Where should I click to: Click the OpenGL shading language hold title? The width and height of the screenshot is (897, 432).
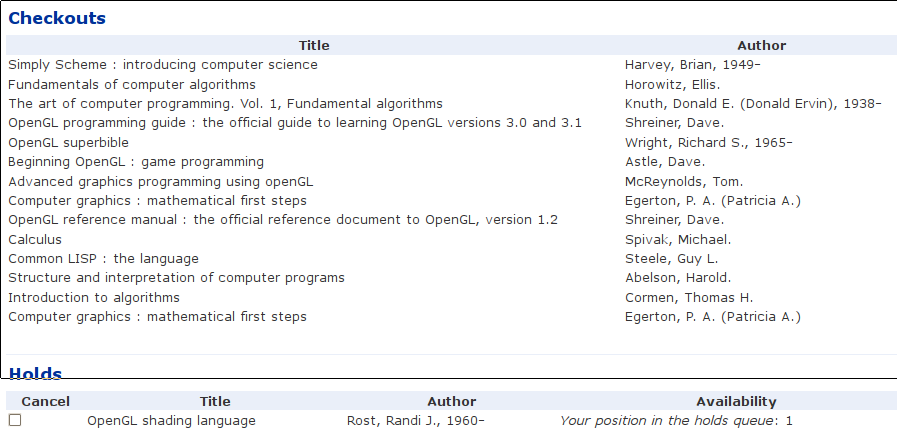171,421
